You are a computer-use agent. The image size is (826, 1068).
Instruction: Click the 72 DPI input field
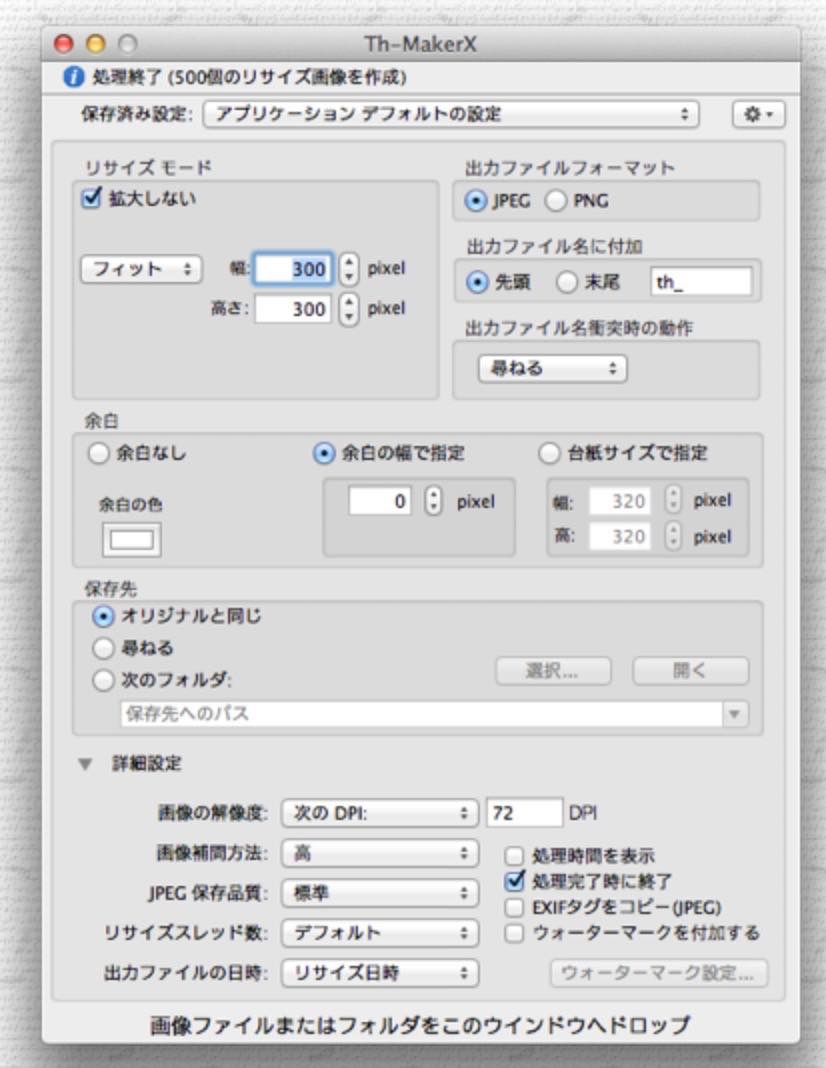click(x=524, y=813)
